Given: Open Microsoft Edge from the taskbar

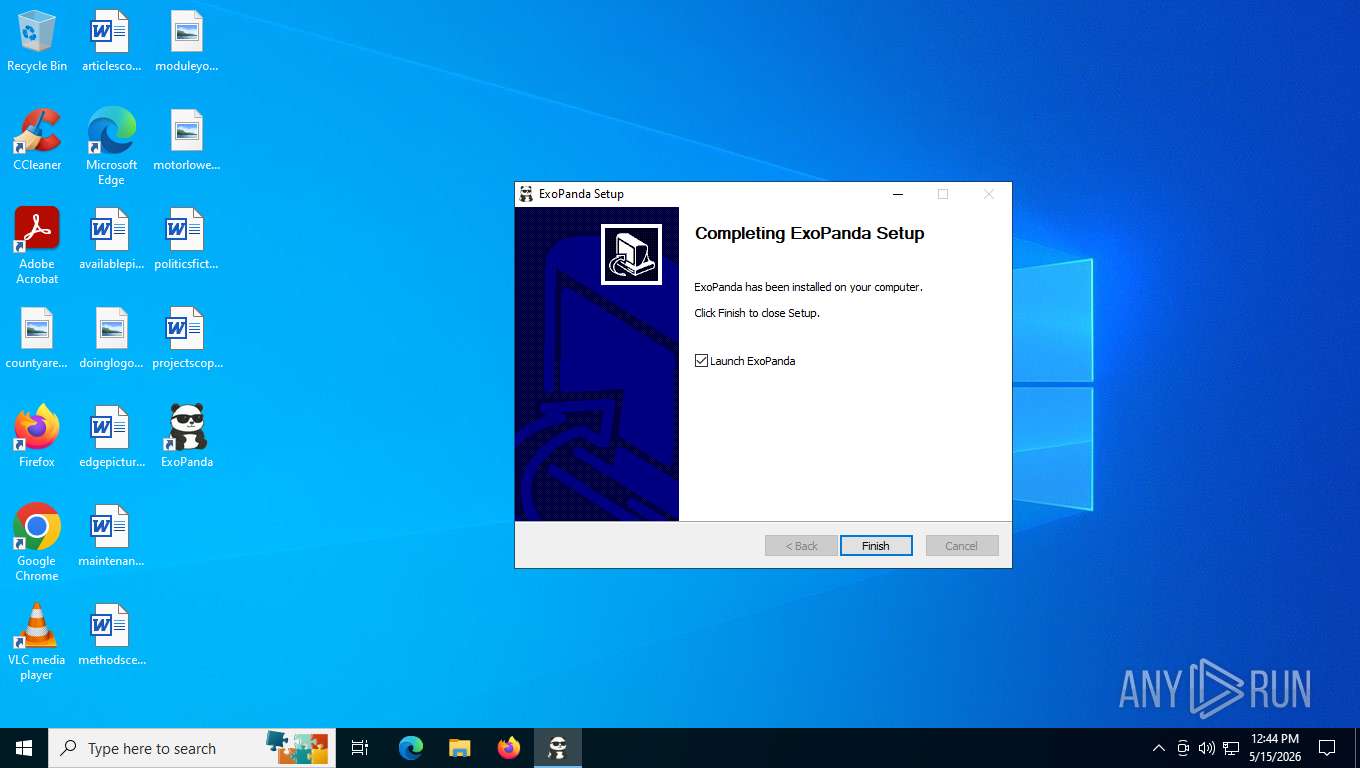Looking at the screenshot, I should (411, 748).
